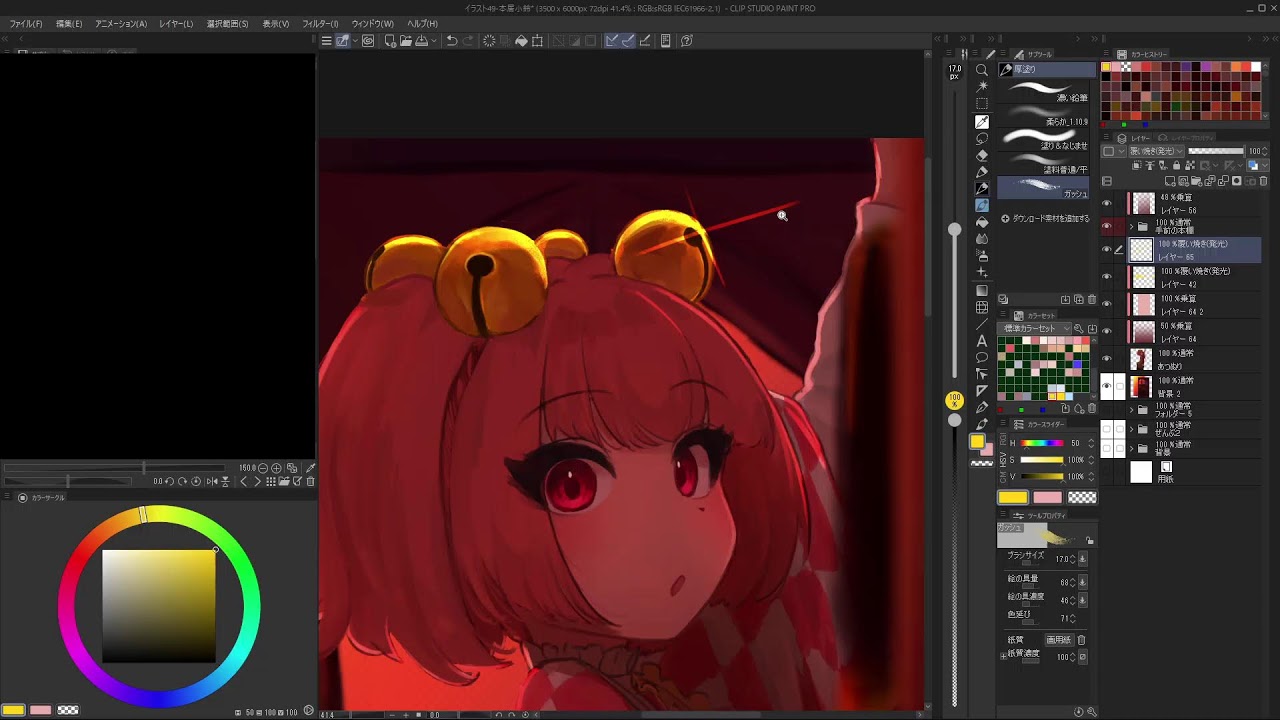This screenshot has width=1280, height=720.
Task: Open the レイヤー(L) menu
Action: [176, 24]
